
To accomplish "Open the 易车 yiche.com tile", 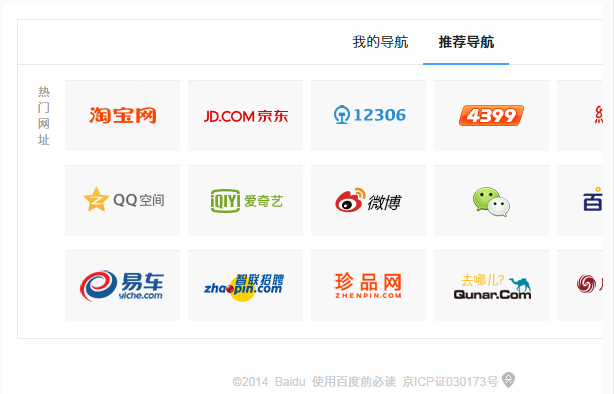I will click(x=123, y=286).
